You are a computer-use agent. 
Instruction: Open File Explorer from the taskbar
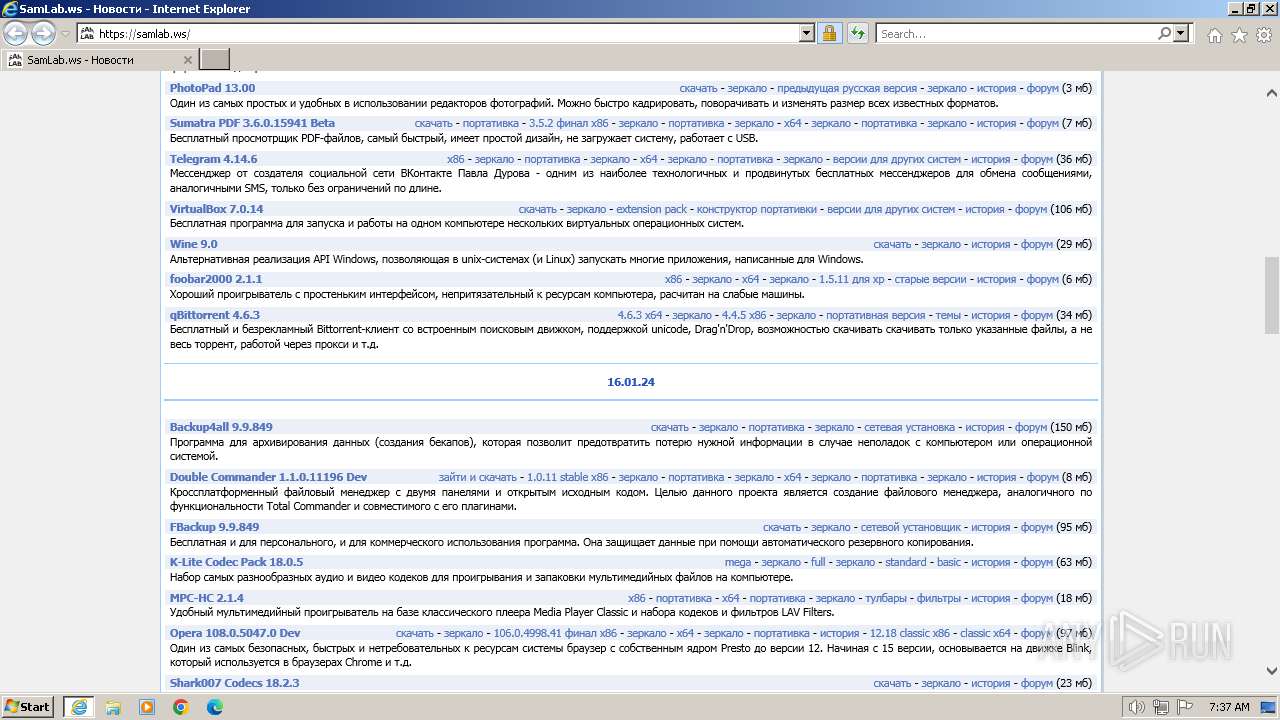click(x=113, y=706)
